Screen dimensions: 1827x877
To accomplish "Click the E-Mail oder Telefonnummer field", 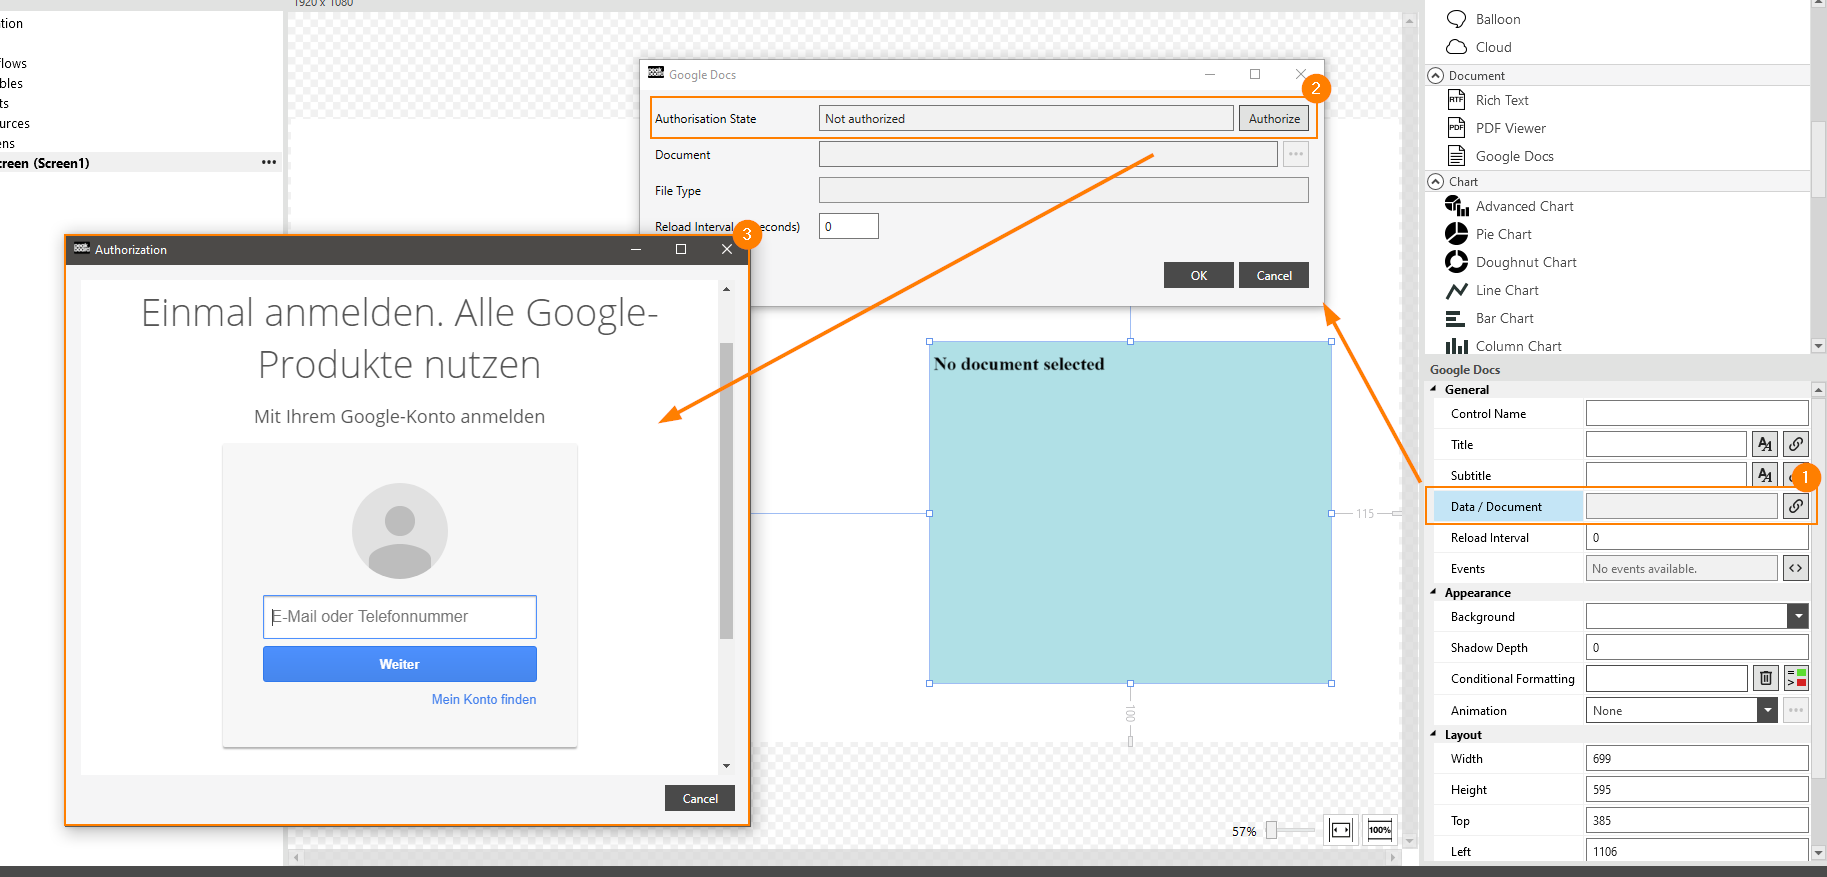I will [399, 617].
